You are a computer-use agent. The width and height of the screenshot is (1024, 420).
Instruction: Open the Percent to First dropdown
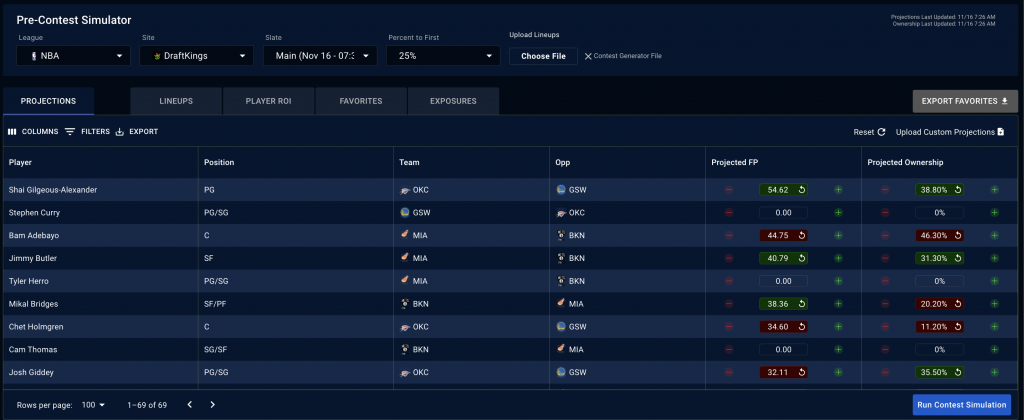point(443,56)
